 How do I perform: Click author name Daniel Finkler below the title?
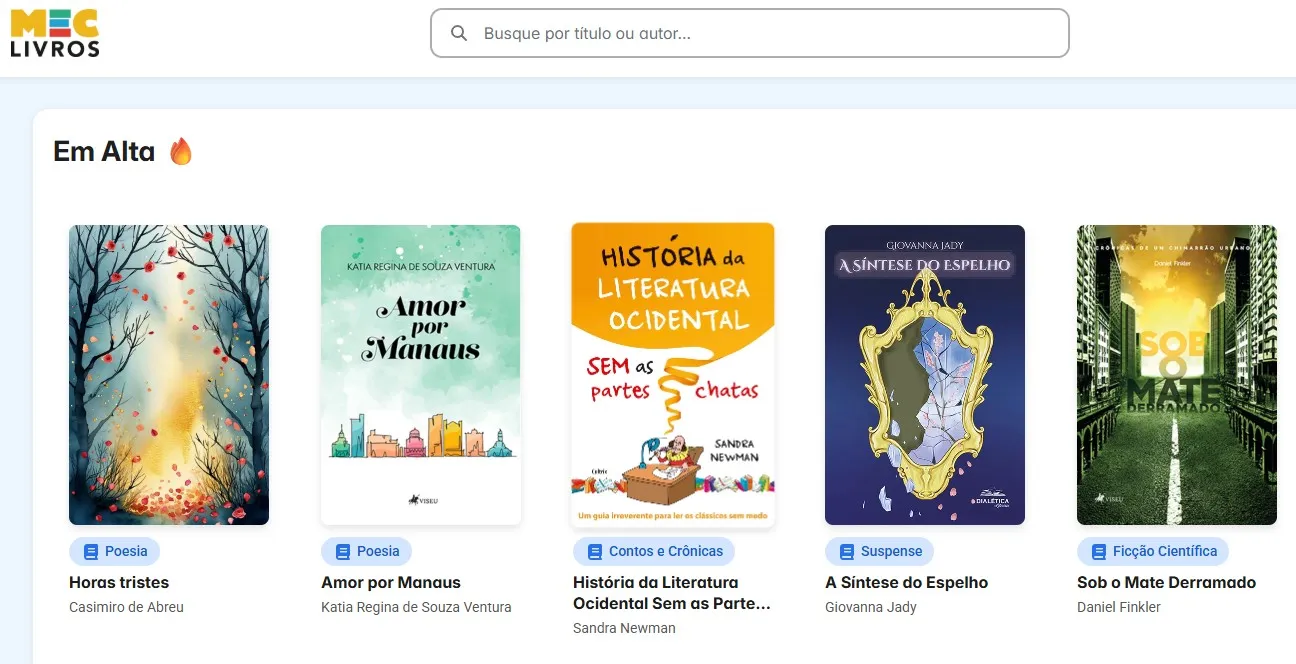coord(1119,607)
